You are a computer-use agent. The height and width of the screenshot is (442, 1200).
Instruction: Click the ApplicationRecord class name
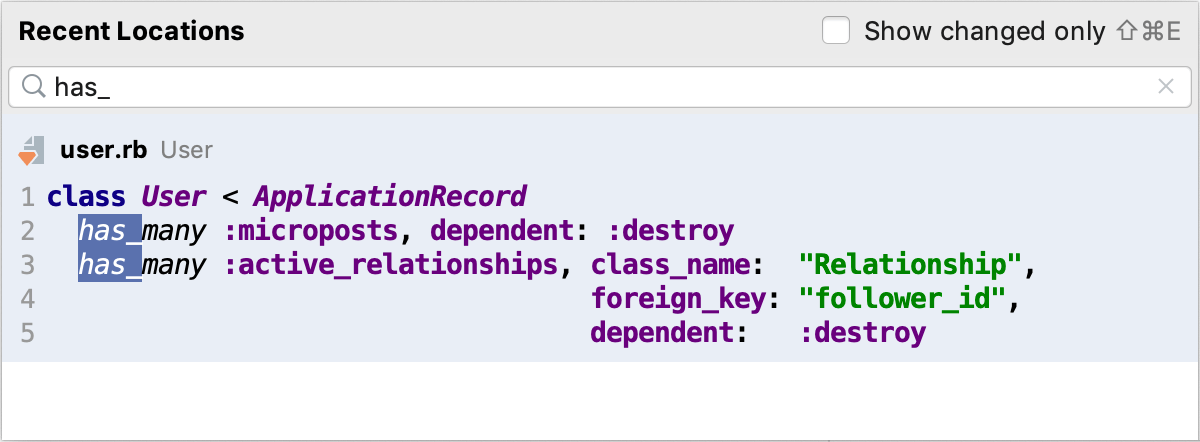(390, 196)
